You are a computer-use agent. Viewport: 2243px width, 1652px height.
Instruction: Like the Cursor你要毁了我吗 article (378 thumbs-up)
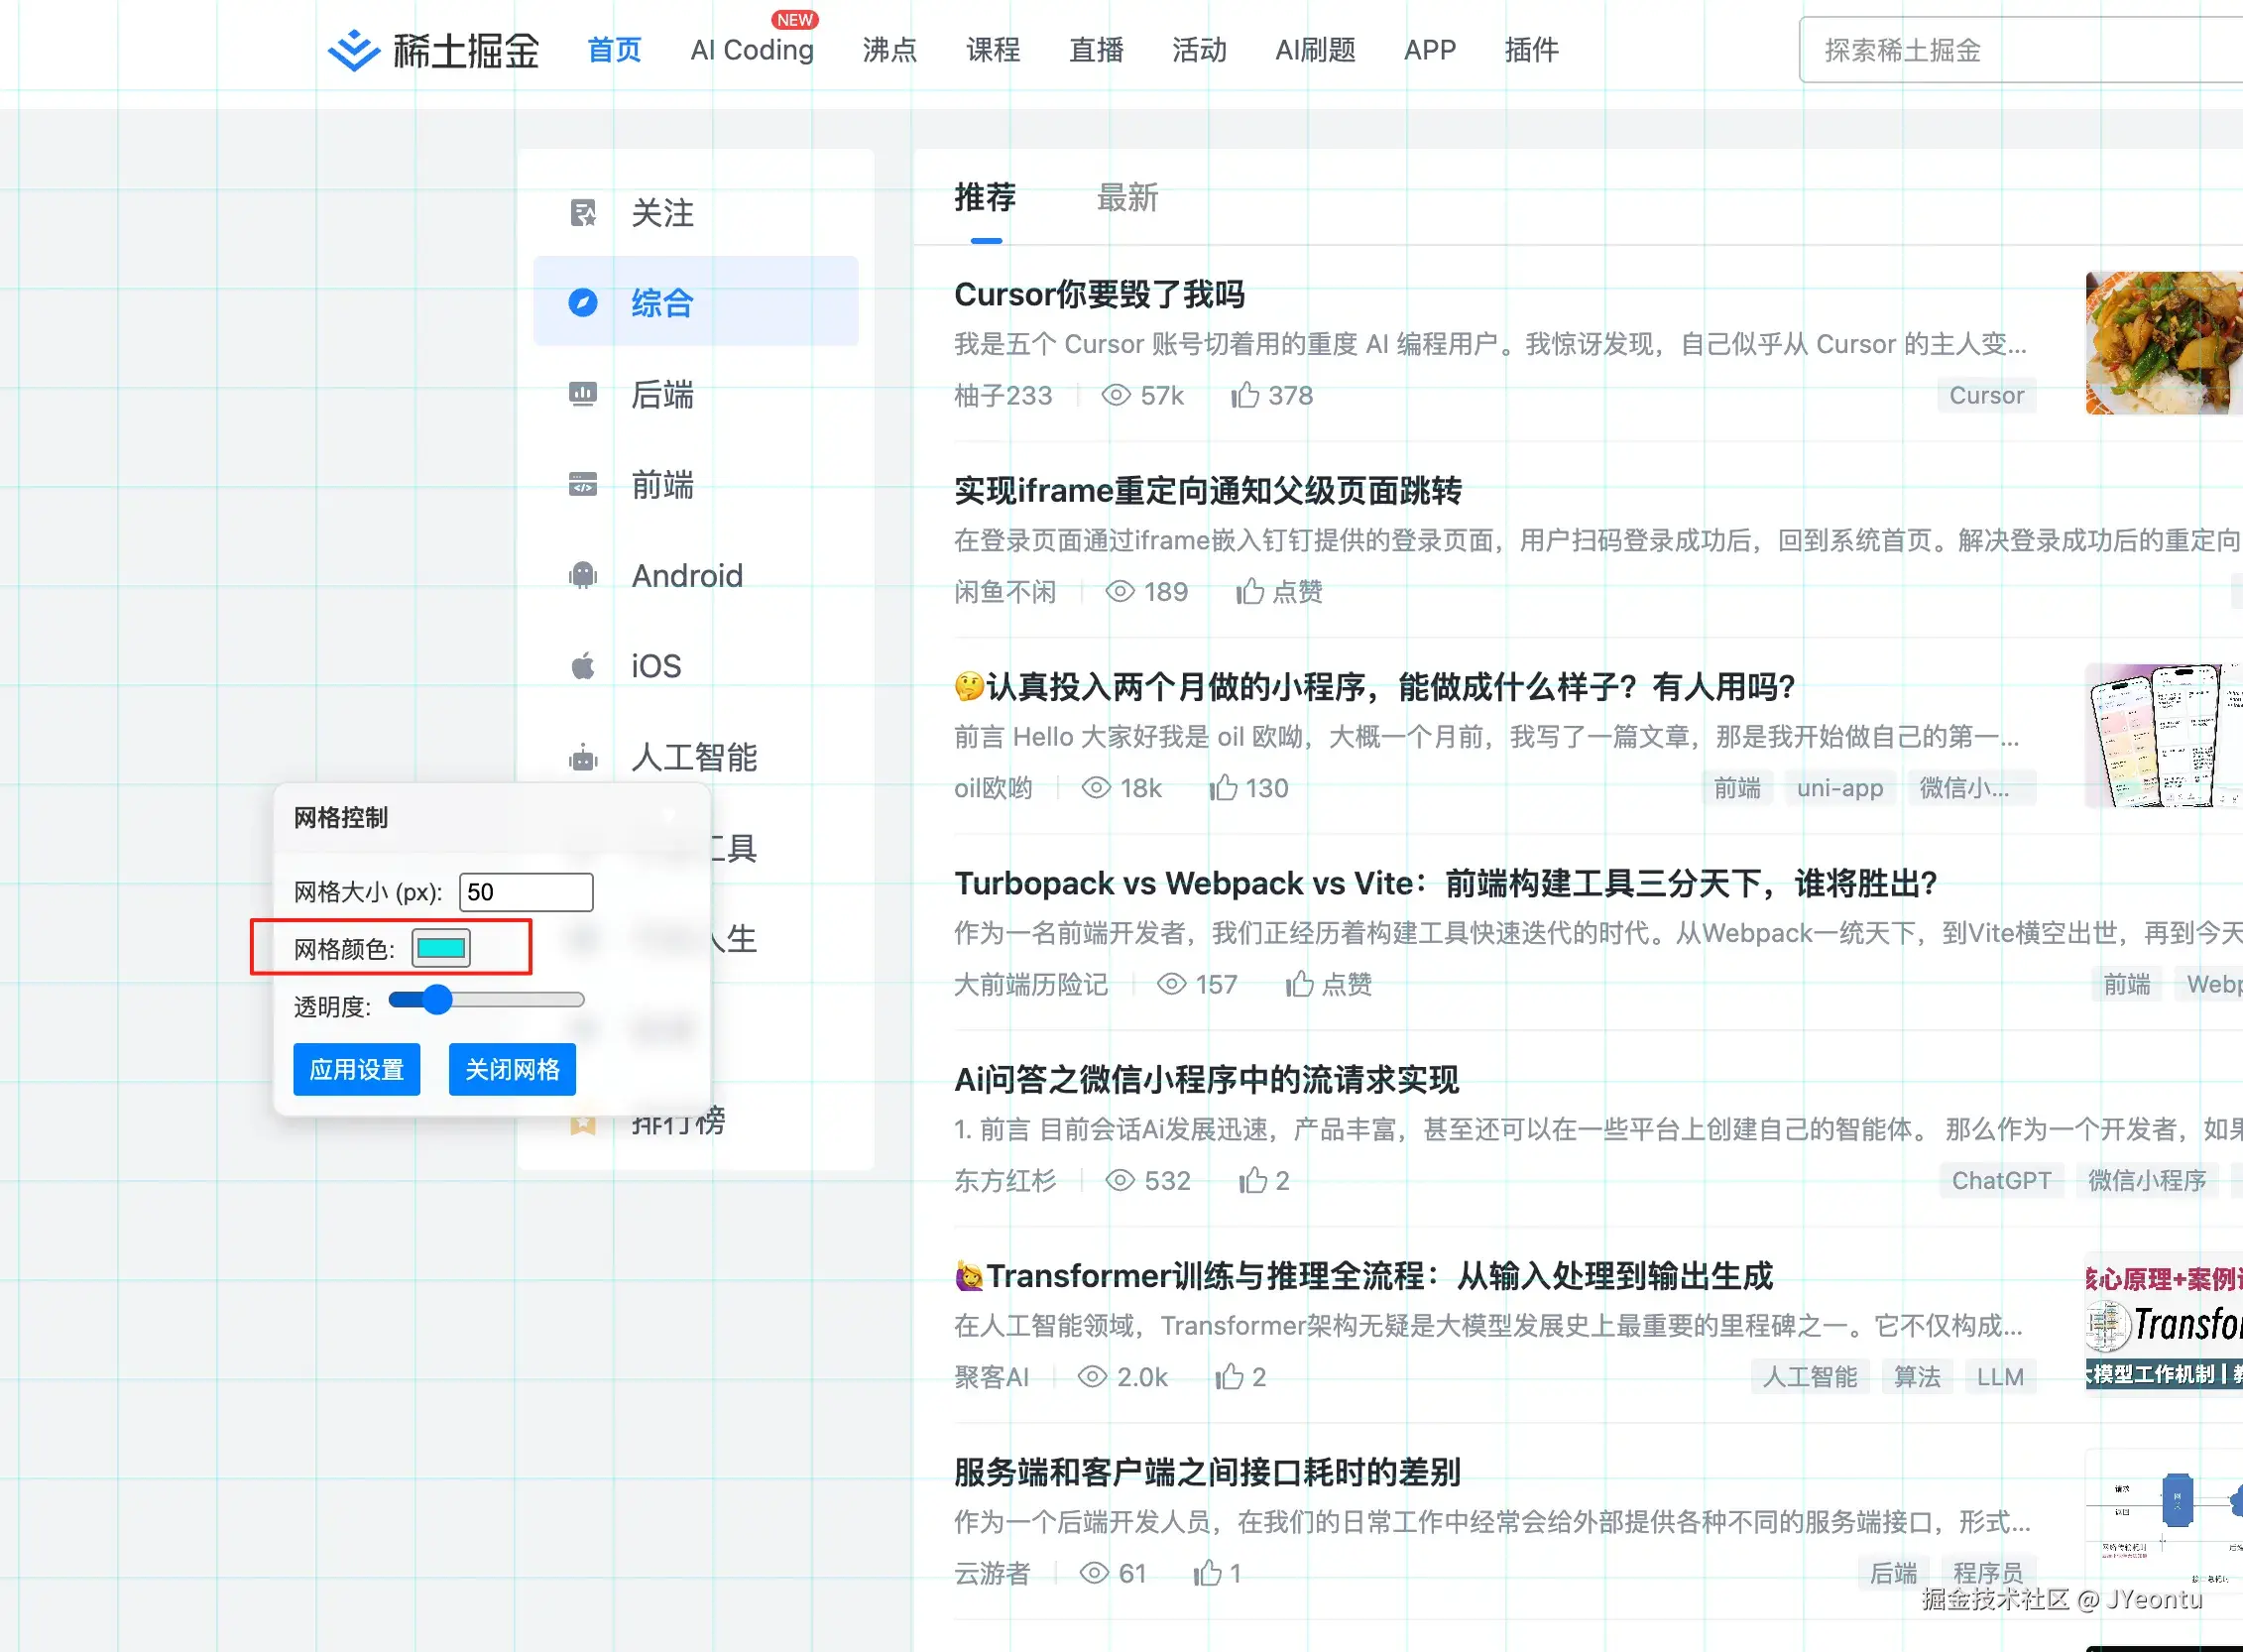click(1245, 395)
